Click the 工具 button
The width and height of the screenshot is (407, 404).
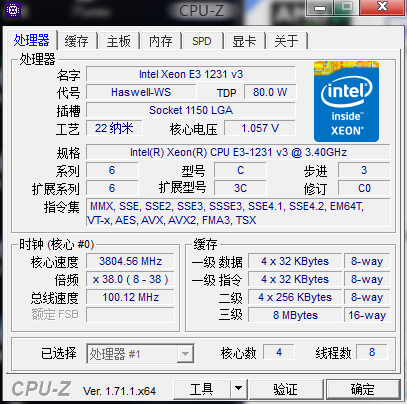tap(202, 389)
